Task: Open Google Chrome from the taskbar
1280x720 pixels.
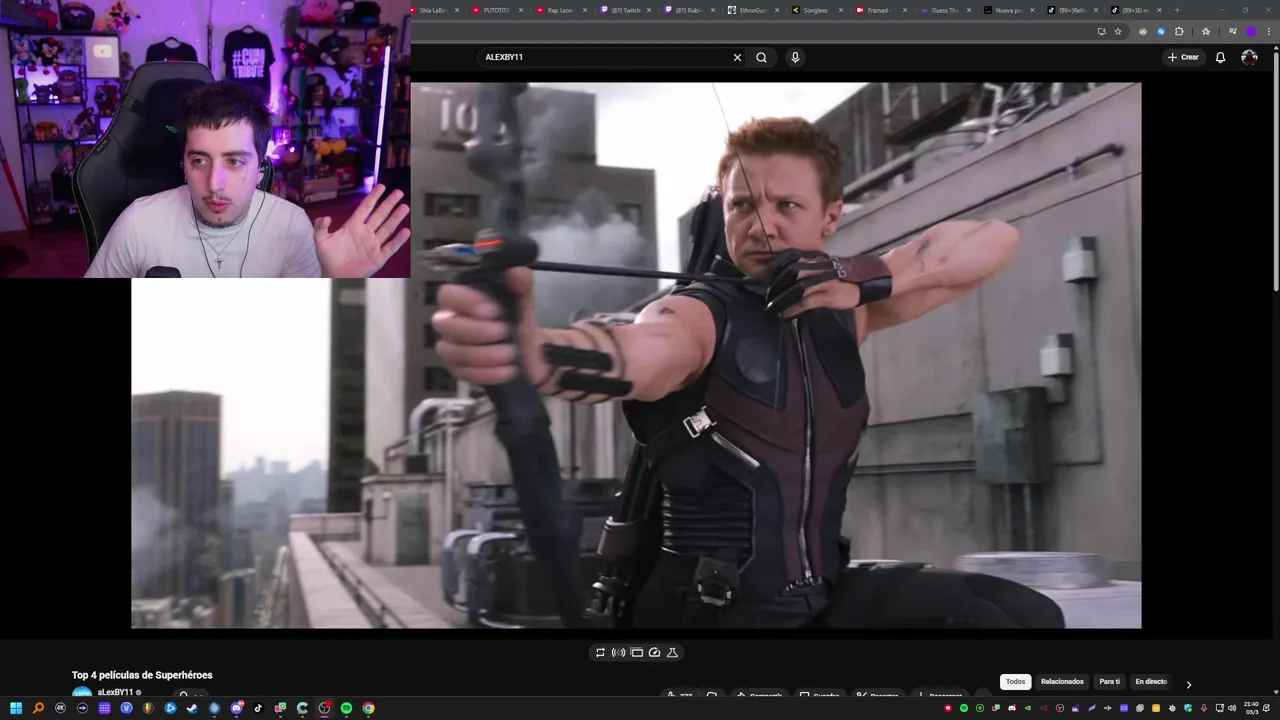Action: [369, 708]
